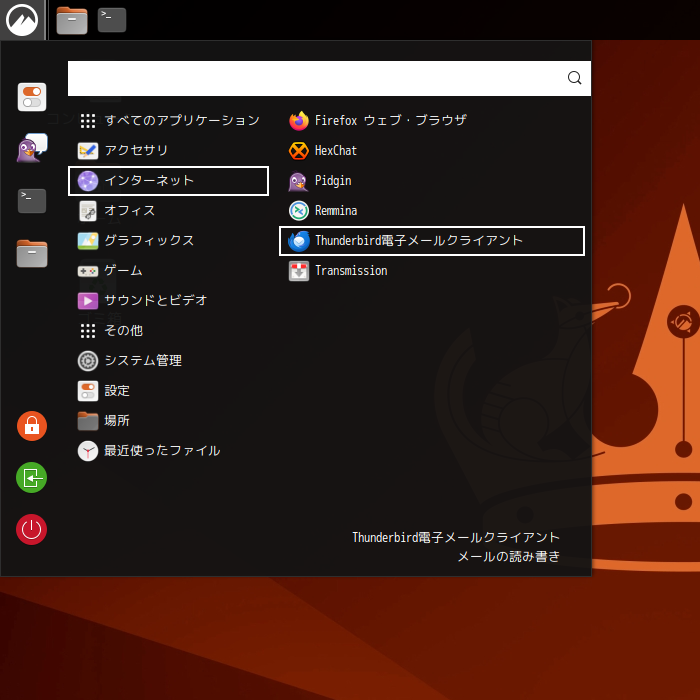700x700 pixels.
Task: Open file manager from favorites sidebar
Action: pos(32,253)
